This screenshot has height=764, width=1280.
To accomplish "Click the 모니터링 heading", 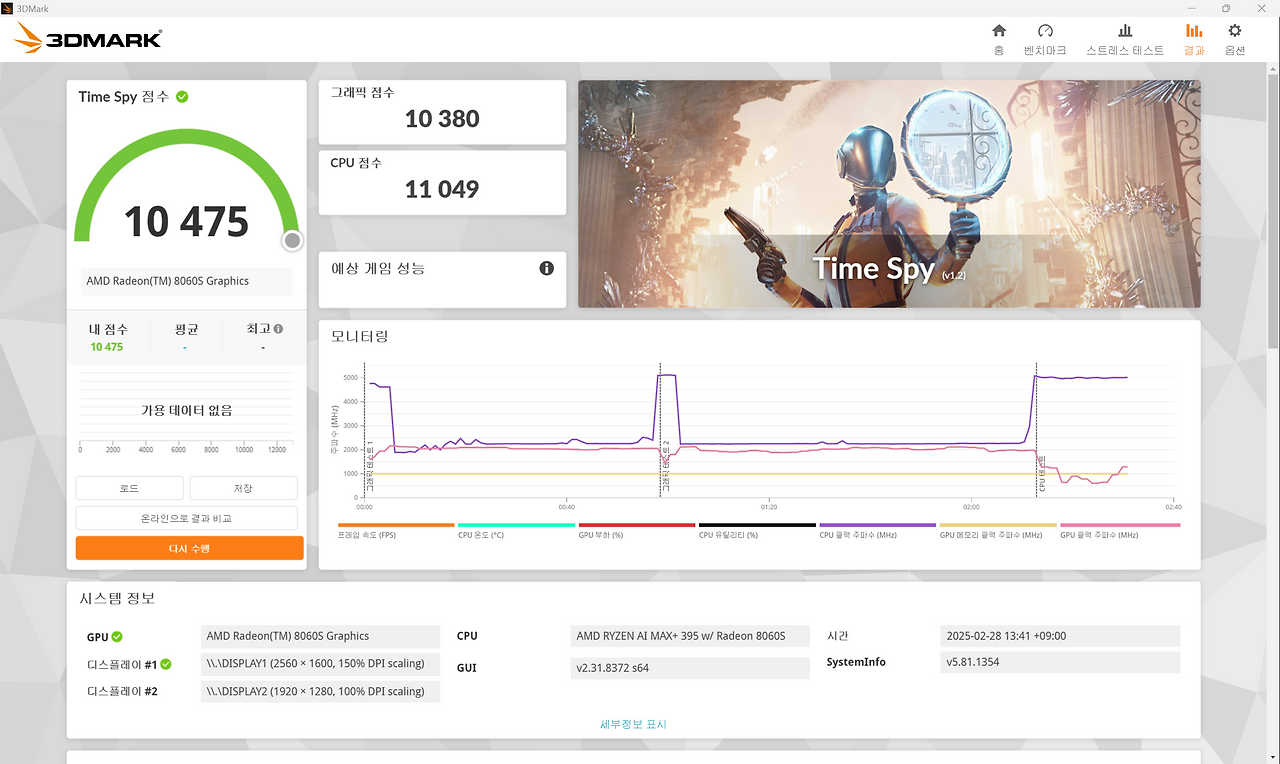I will [x=359, y=336].
